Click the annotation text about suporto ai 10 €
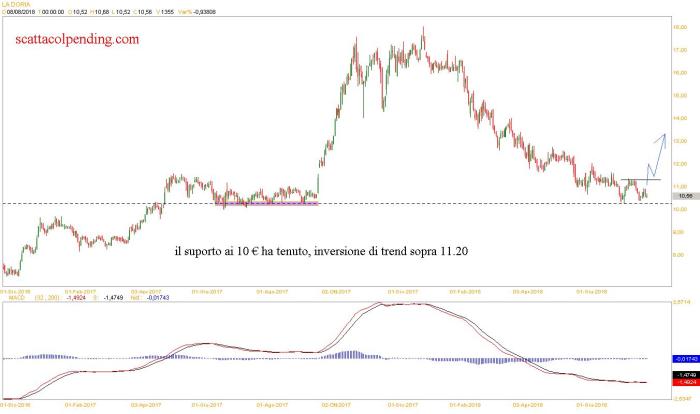700x414 pixels. pyautogui.click(x=321, y=251)
